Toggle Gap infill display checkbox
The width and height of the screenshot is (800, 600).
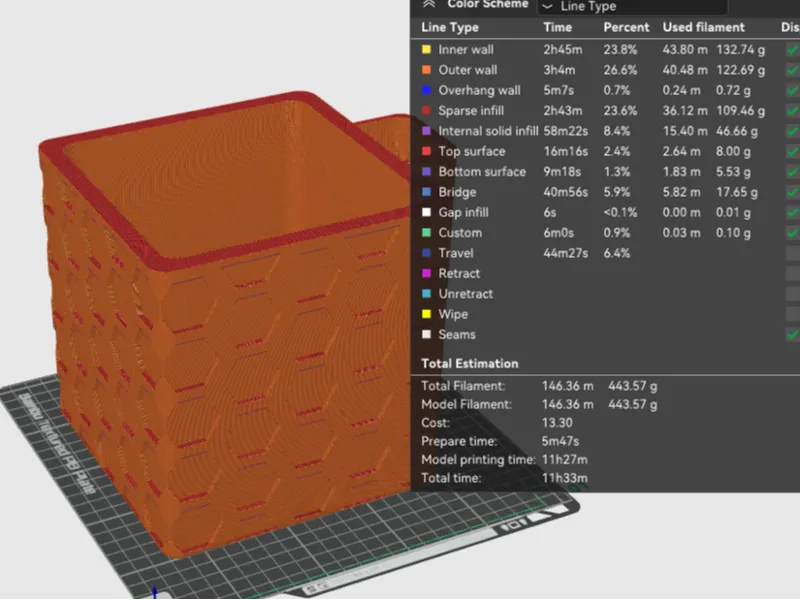(792, 212)
